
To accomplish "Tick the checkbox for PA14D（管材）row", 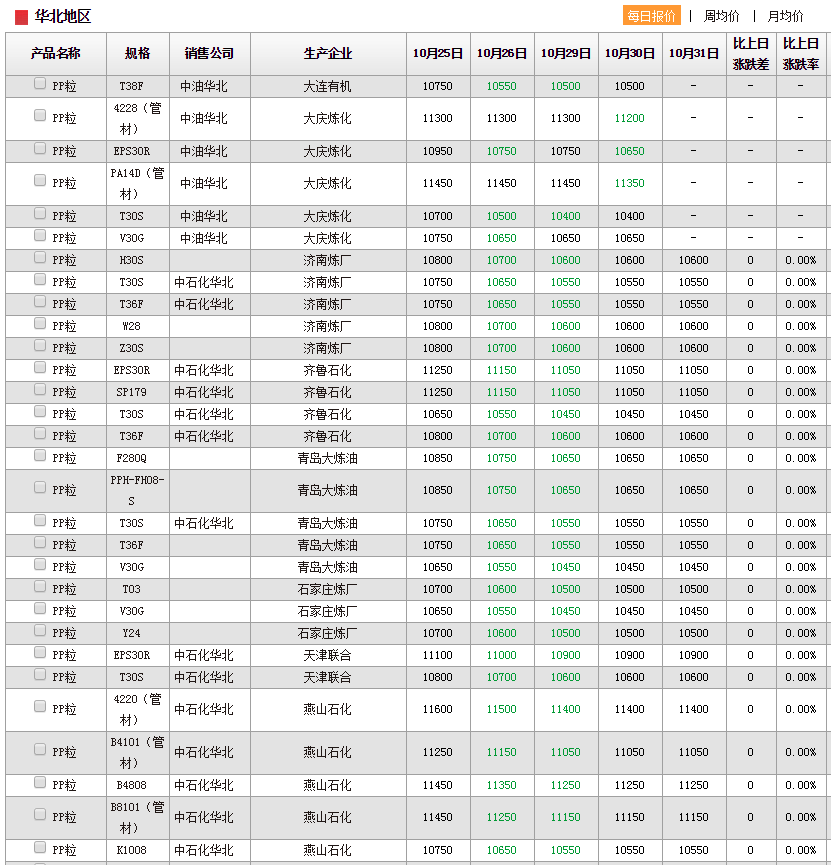I will 40,180.
